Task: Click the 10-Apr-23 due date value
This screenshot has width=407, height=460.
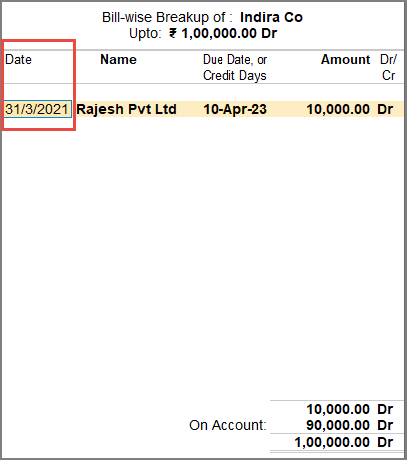Action: coord(235,109)
